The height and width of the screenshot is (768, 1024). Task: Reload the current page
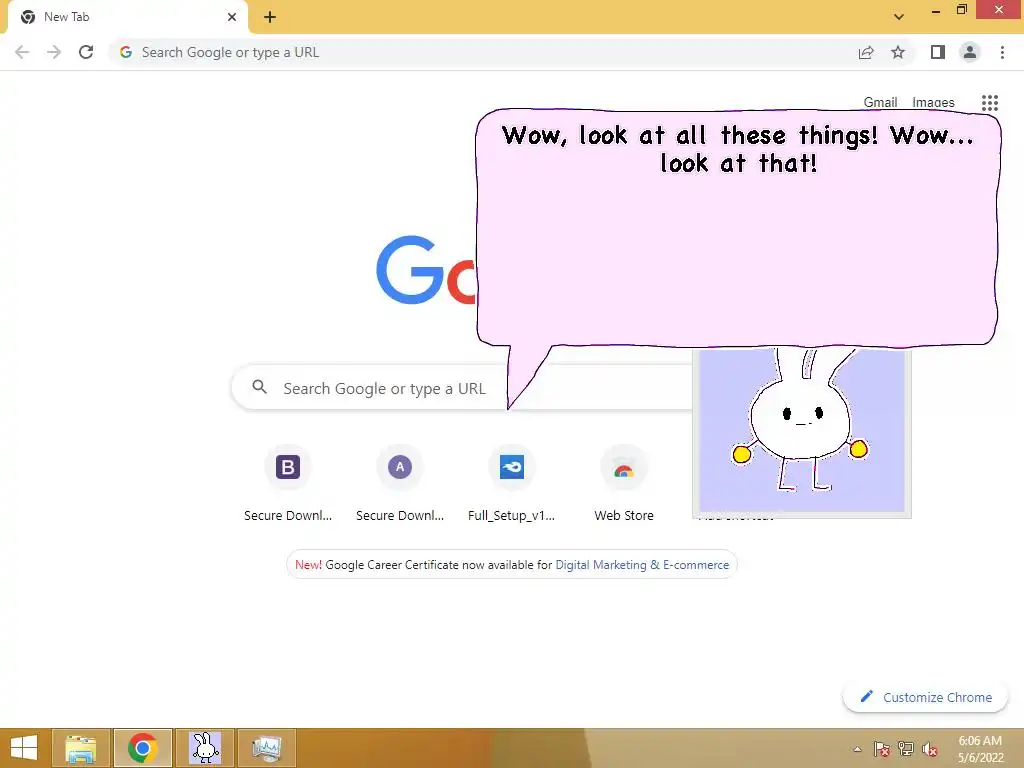86,52
